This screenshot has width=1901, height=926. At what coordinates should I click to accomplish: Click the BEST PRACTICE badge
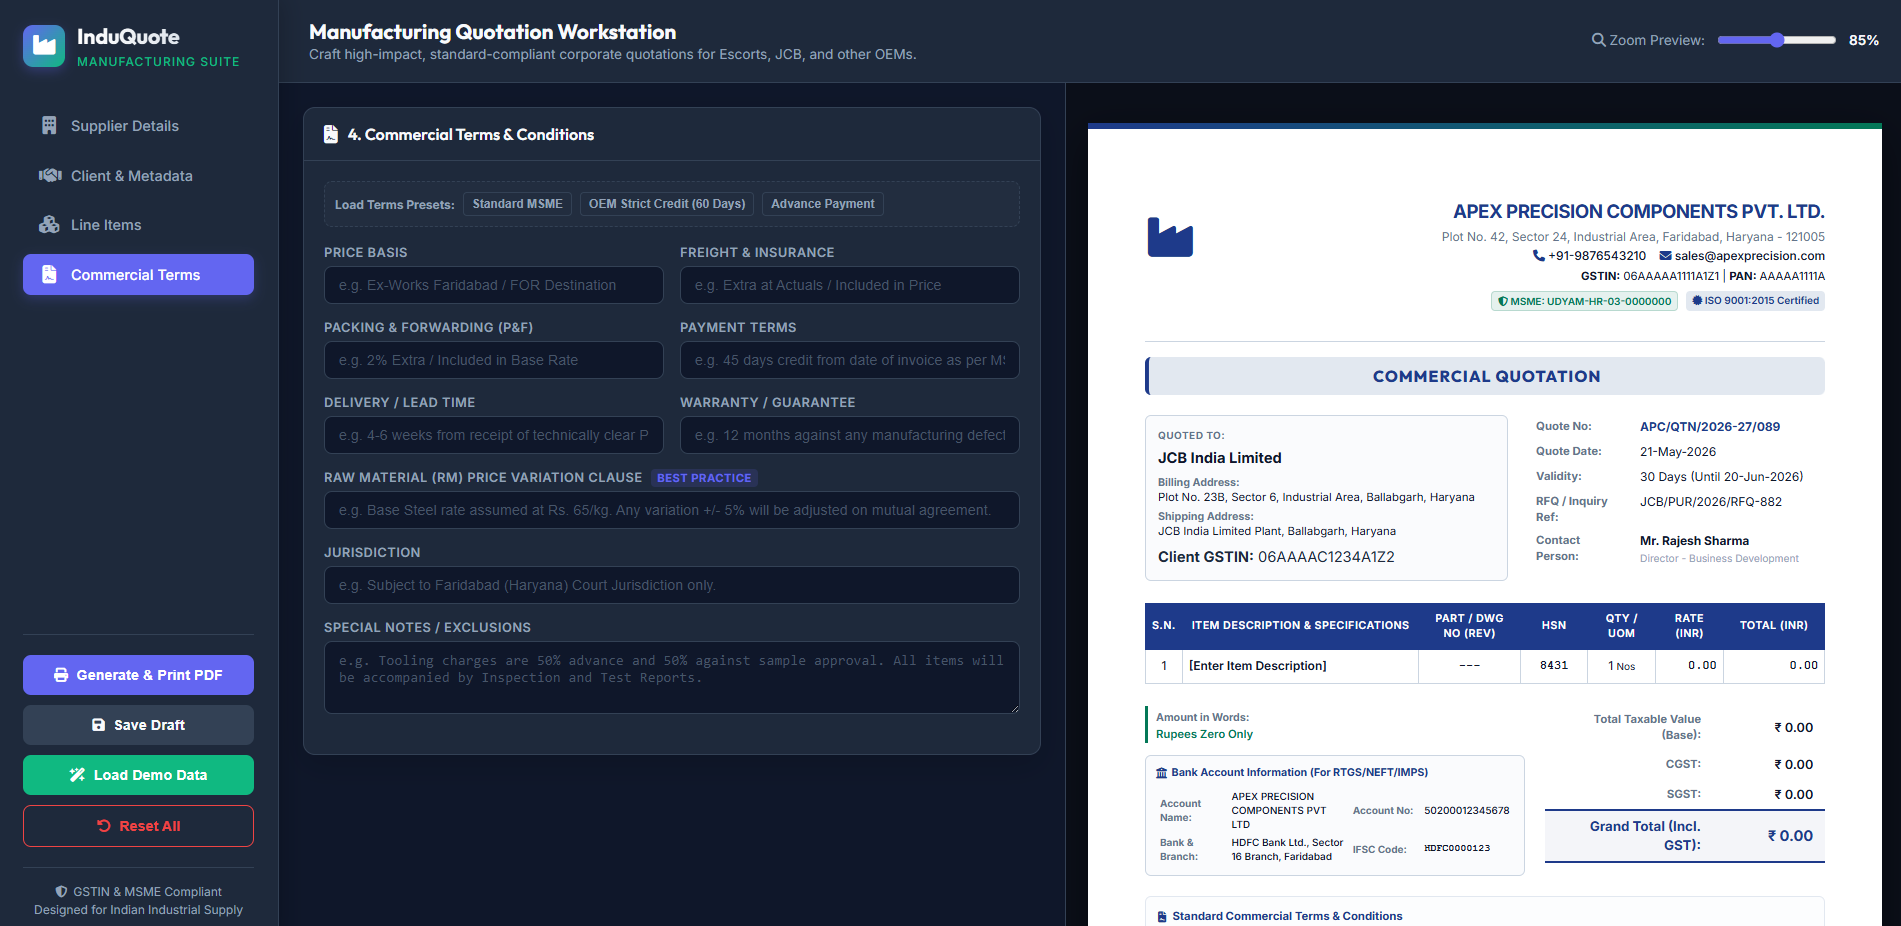[704, 478]
